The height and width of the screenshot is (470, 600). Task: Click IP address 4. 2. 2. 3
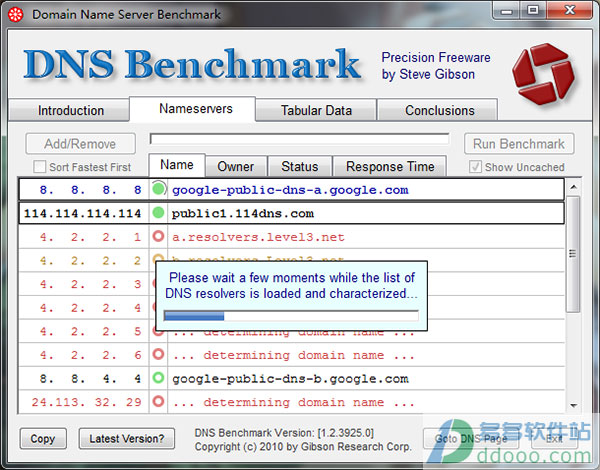(90, 284)
